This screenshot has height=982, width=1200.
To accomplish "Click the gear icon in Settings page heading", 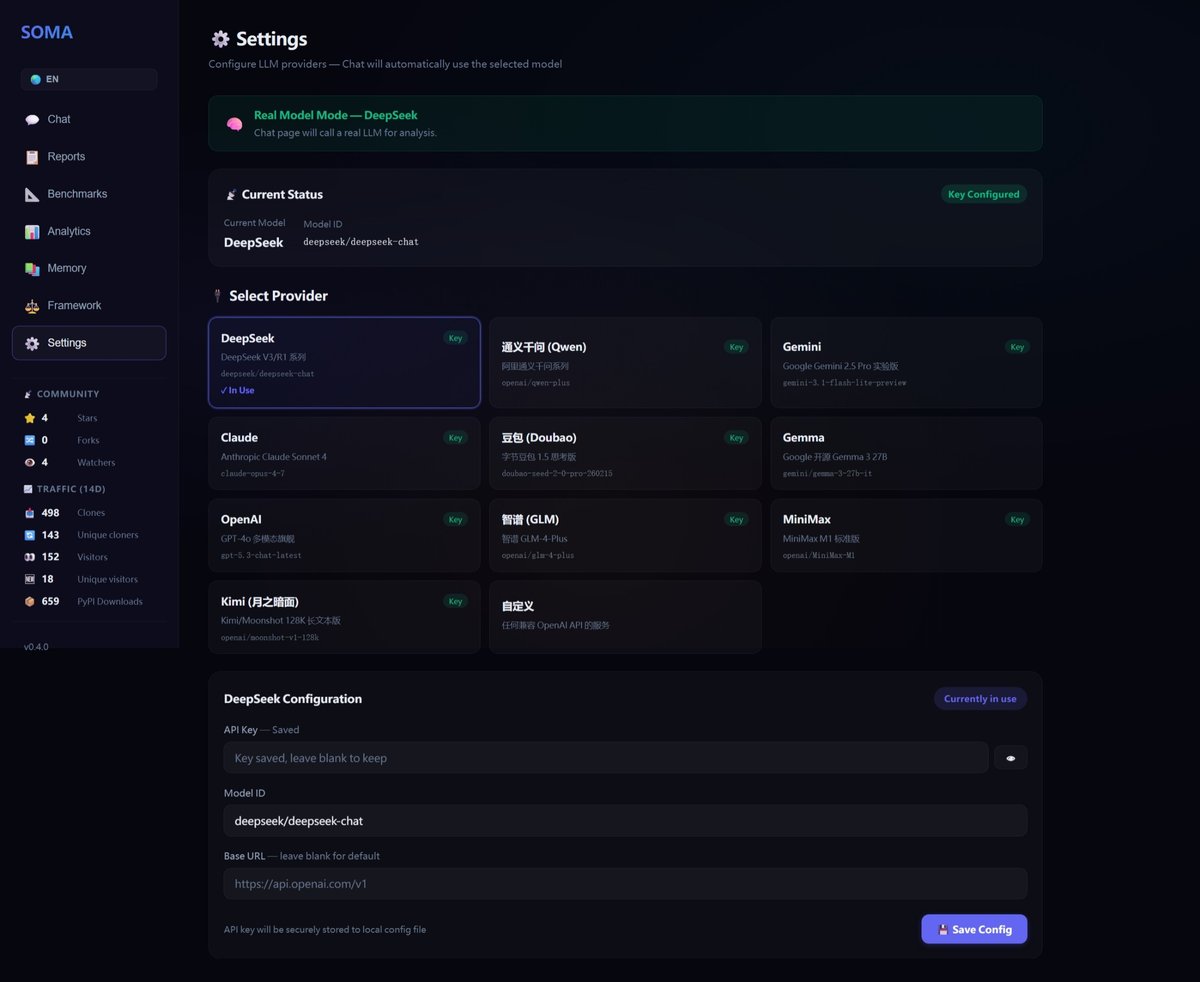I will click(220, 39).
